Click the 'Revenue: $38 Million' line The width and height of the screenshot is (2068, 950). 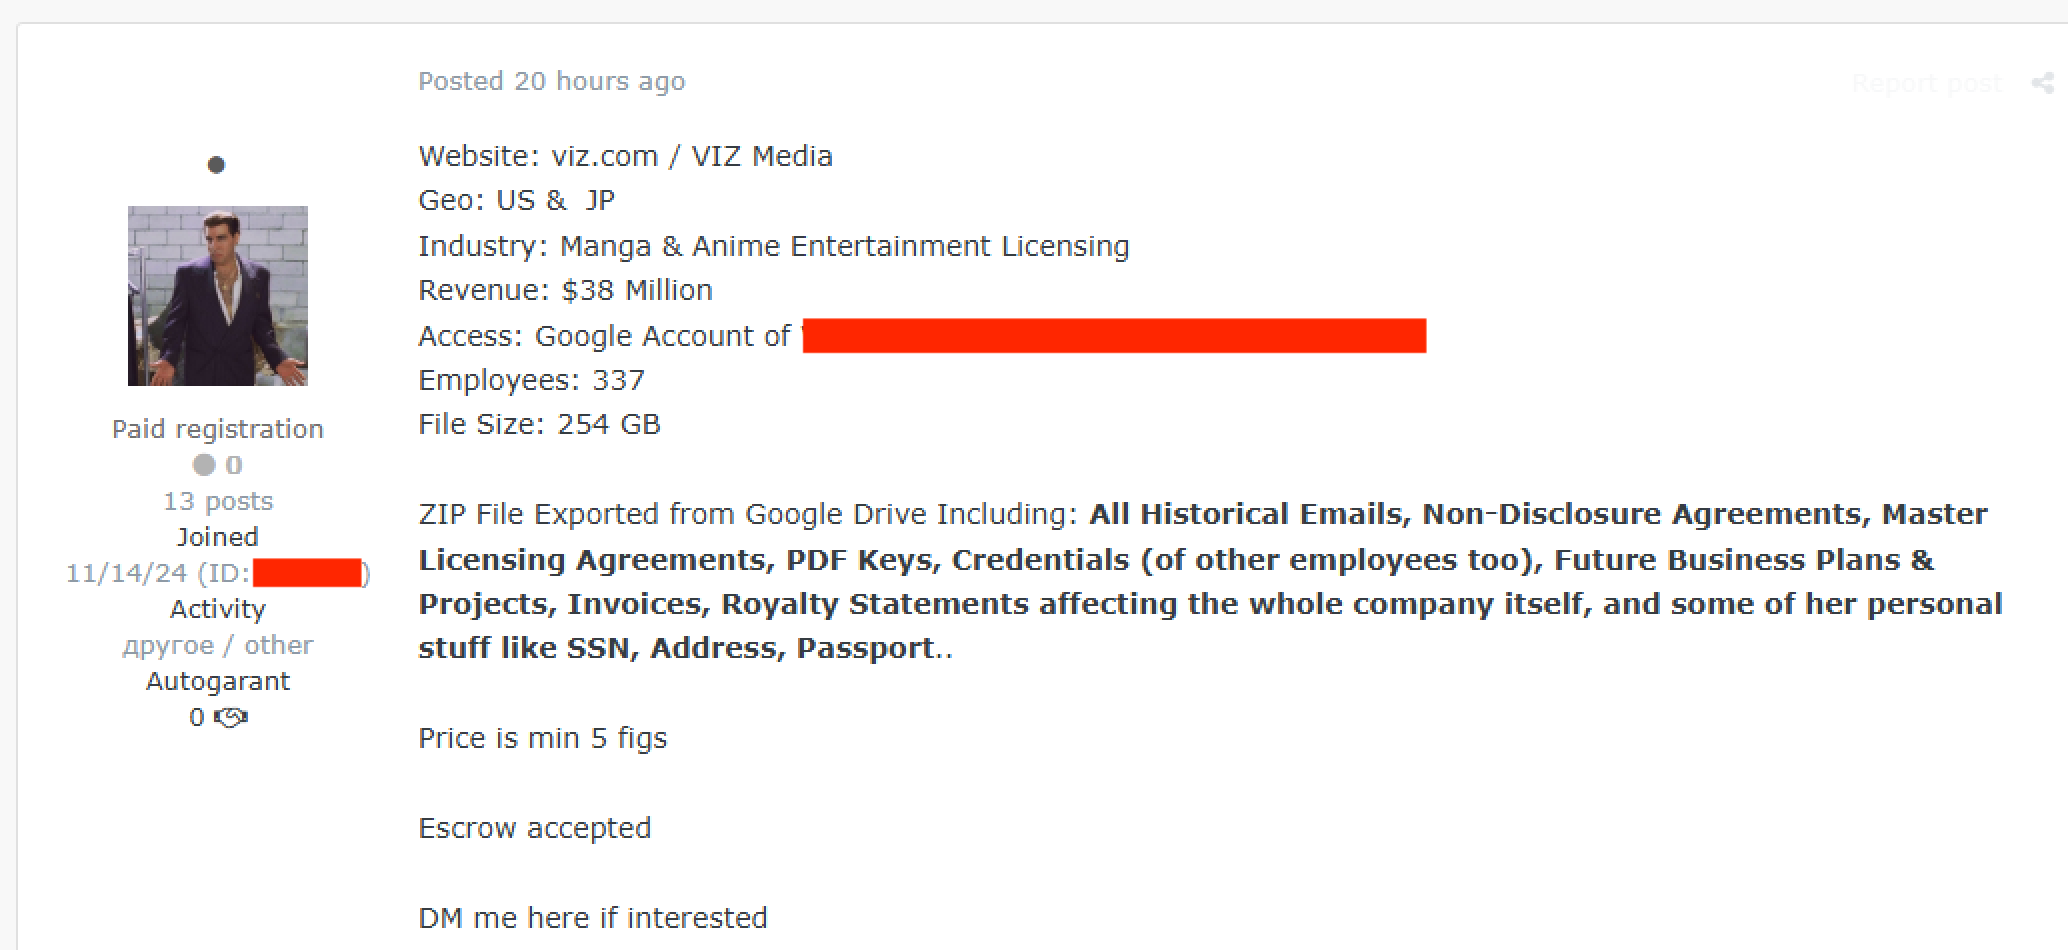[565, 290]
